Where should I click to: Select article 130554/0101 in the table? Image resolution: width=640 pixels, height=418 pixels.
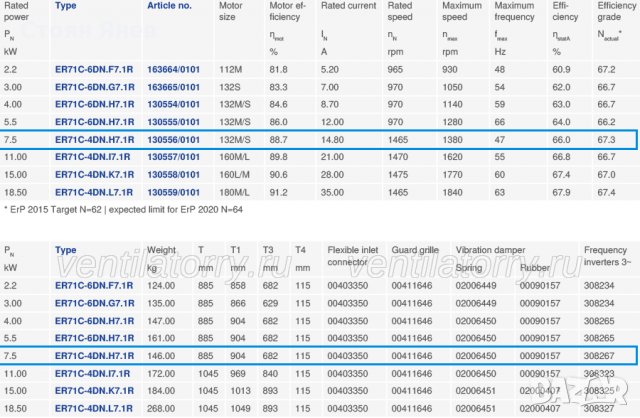click(x=173, y=106)
